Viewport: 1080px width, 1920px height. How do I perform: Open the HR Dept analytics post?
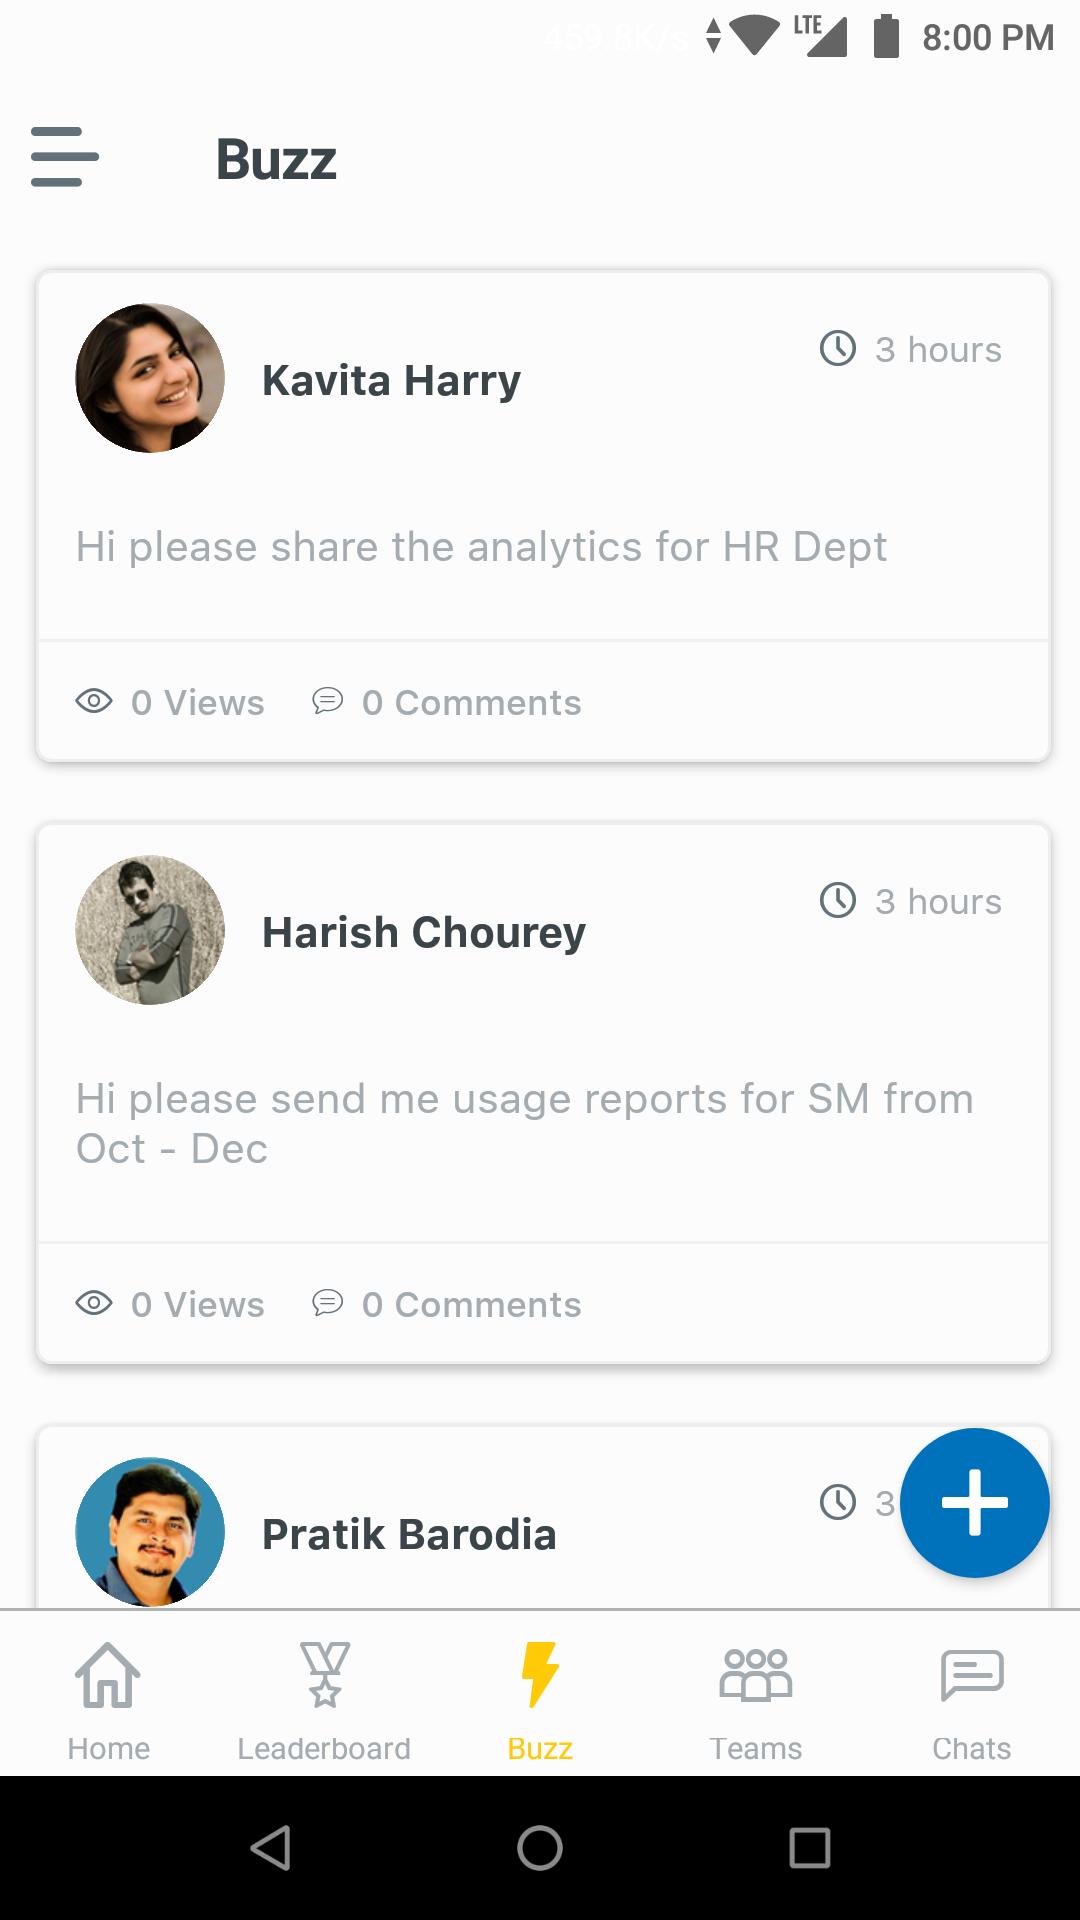point(481,547)
